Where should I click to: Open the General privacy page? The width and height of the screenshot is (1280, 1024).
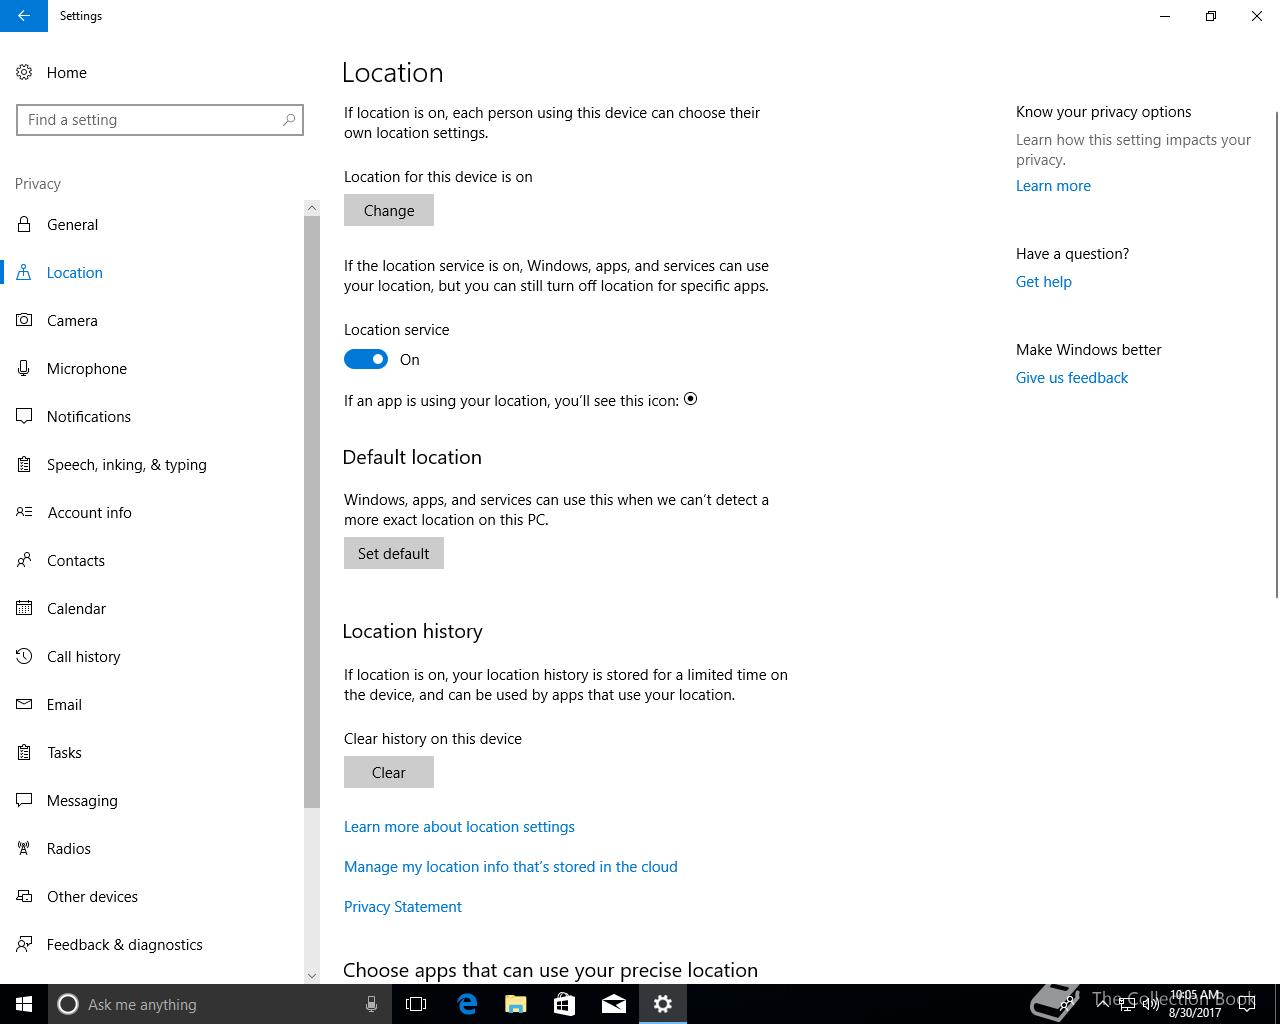click(x=152, y=224)
